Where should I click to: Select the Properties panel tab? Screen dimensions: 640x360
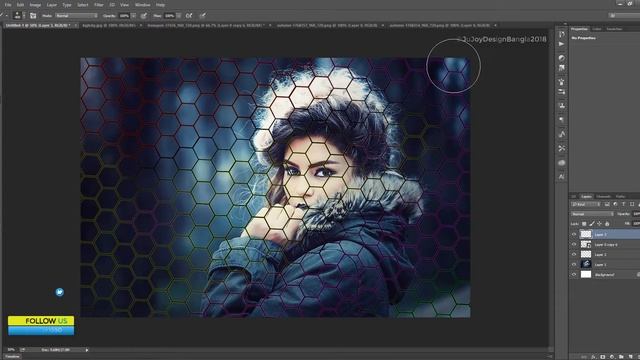click(x=580, y=29)
